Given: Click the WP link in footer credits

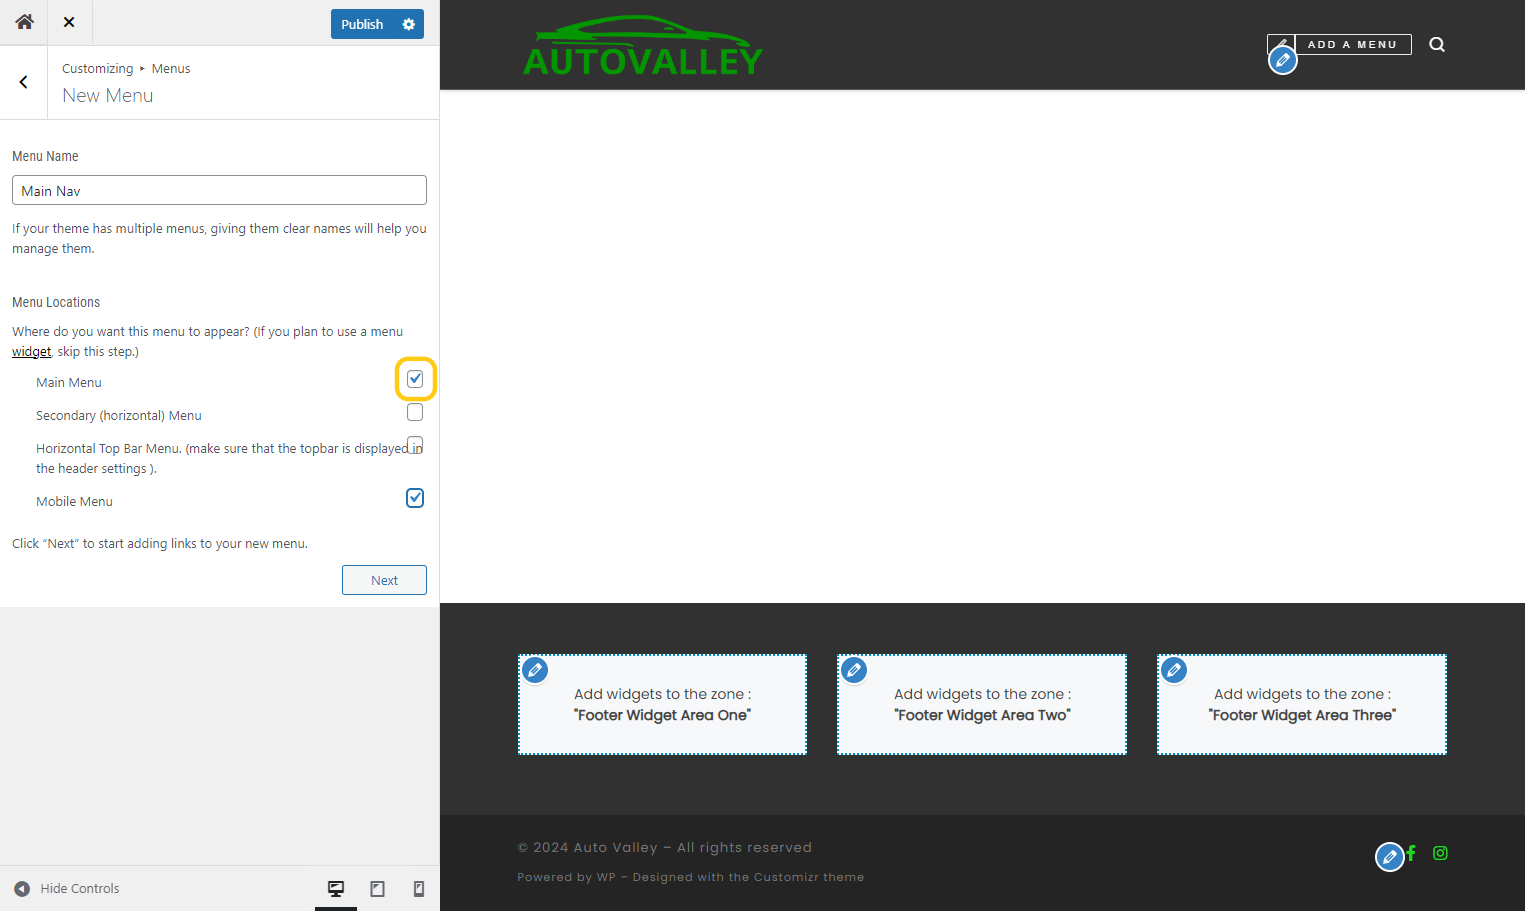Looking at the screenshot, I should point(606,877).
